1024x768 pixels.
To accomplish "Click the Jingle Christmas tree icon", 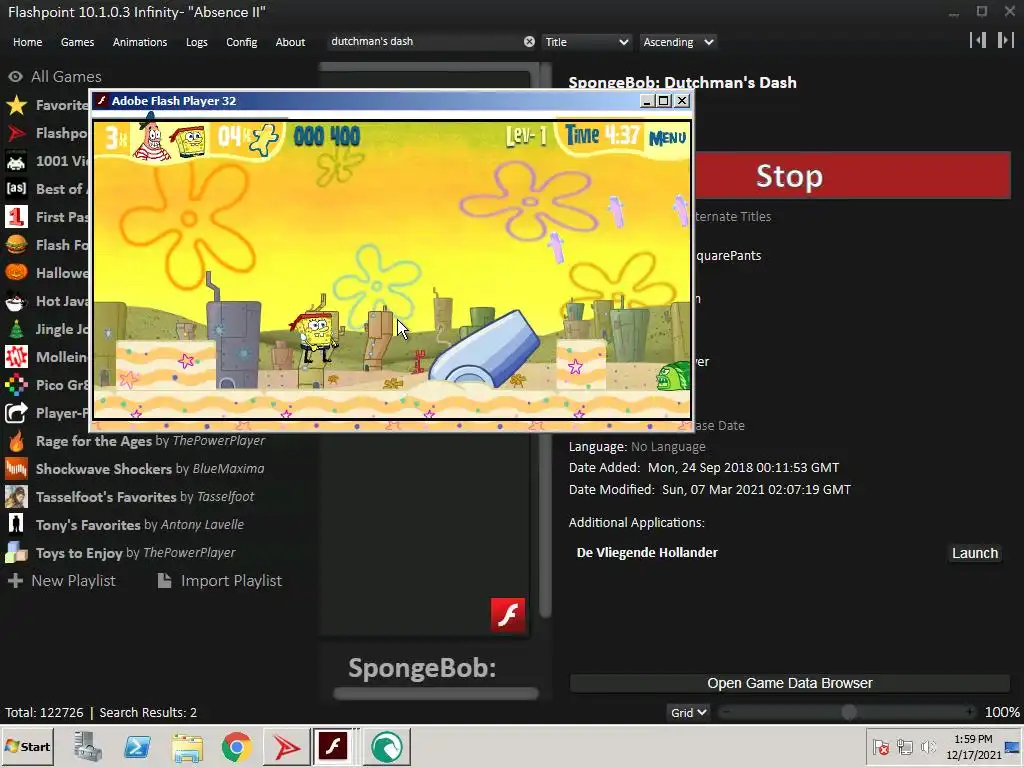I will click(x=16, y=328).
